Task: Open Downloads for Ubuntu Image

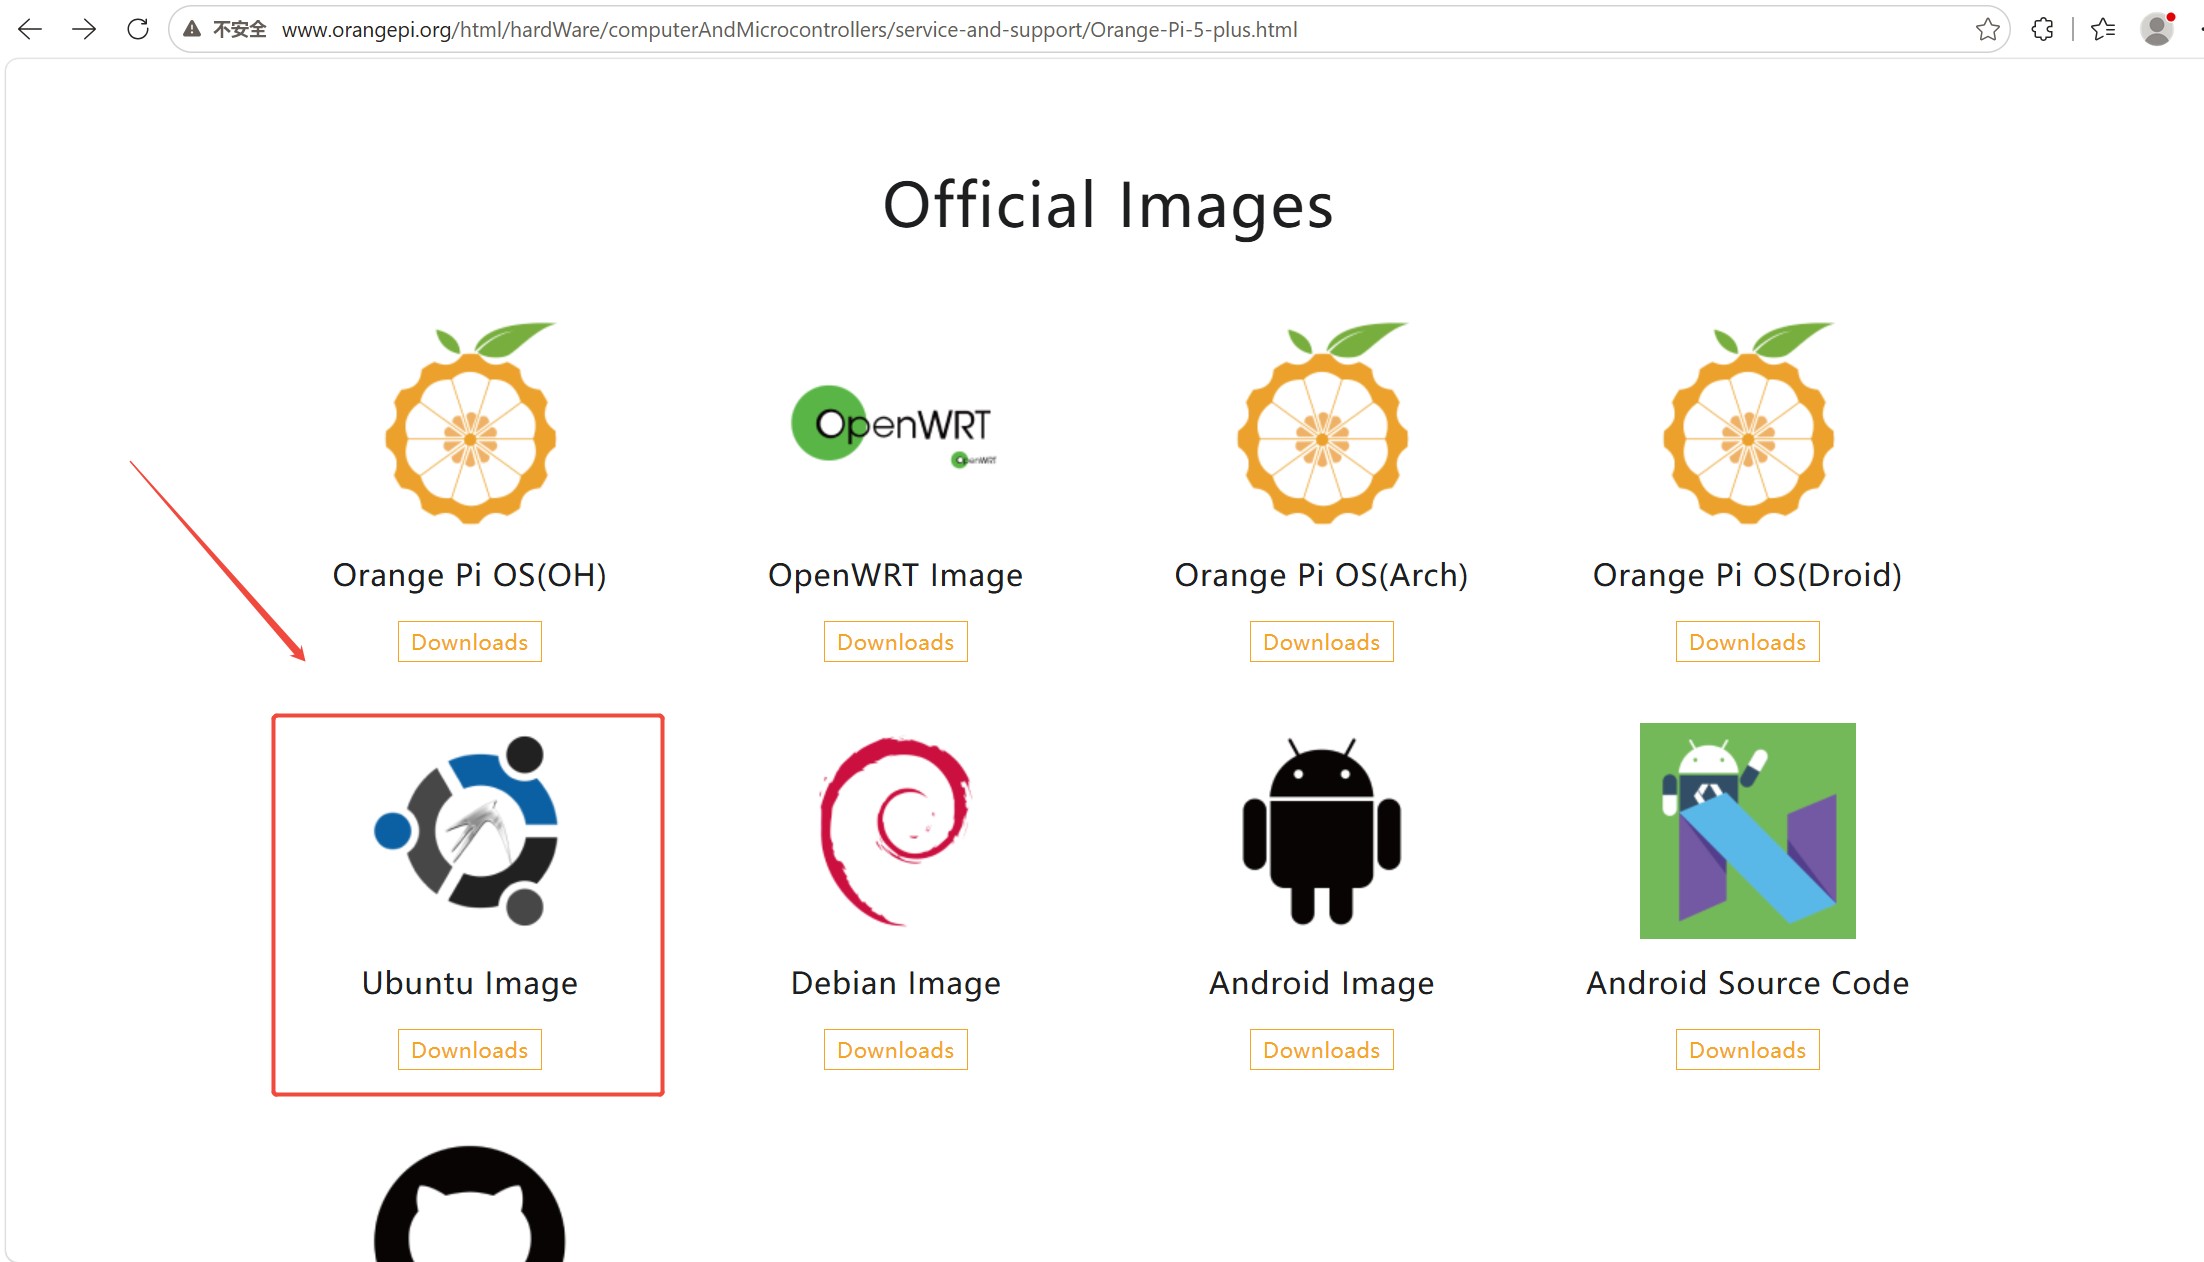Action: pyautogui.click(x=470, y=1050)
